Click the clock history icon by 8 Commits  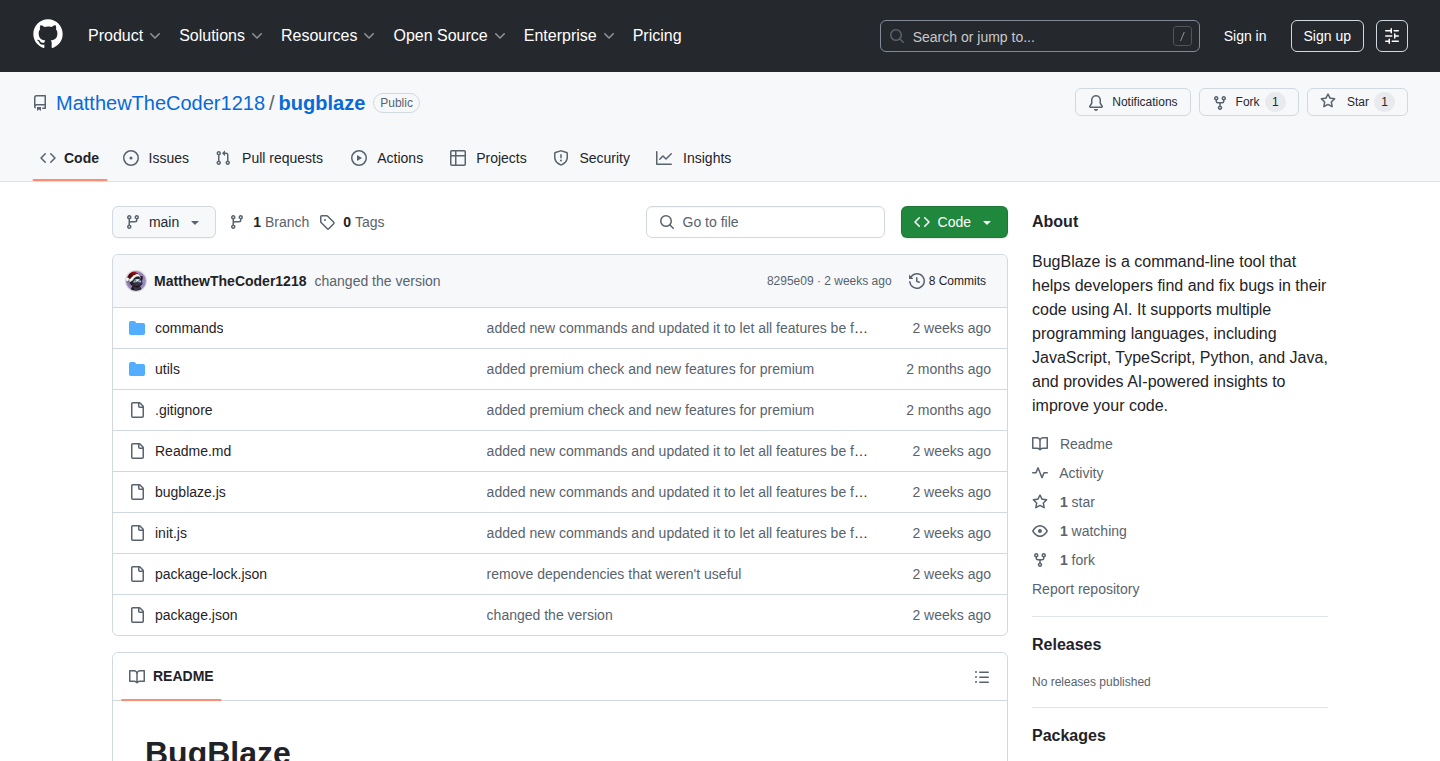pyautogui.click(x=916, y=281)
